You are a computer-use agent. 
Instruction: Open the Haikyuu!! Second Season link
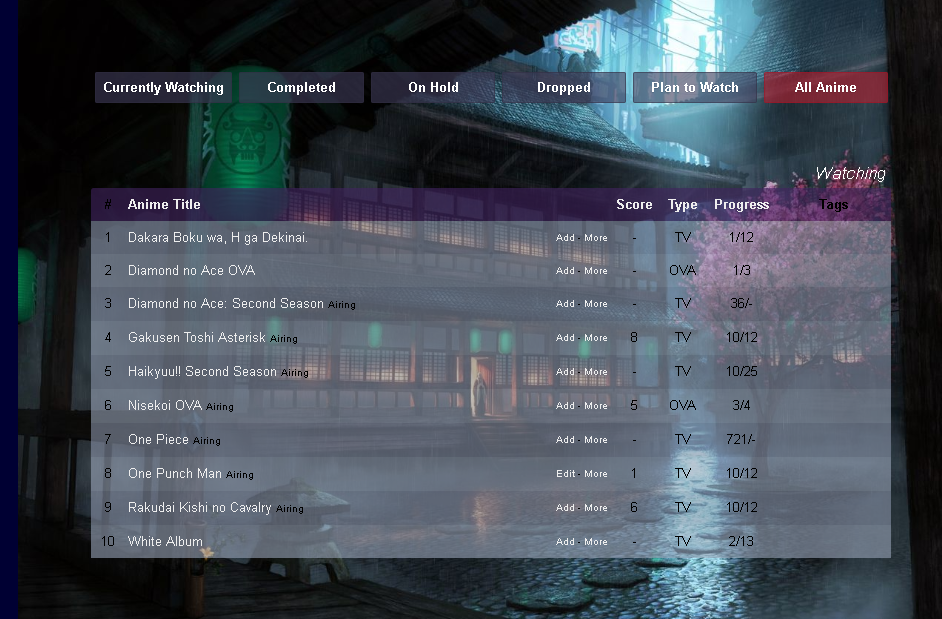click(202, 372)
